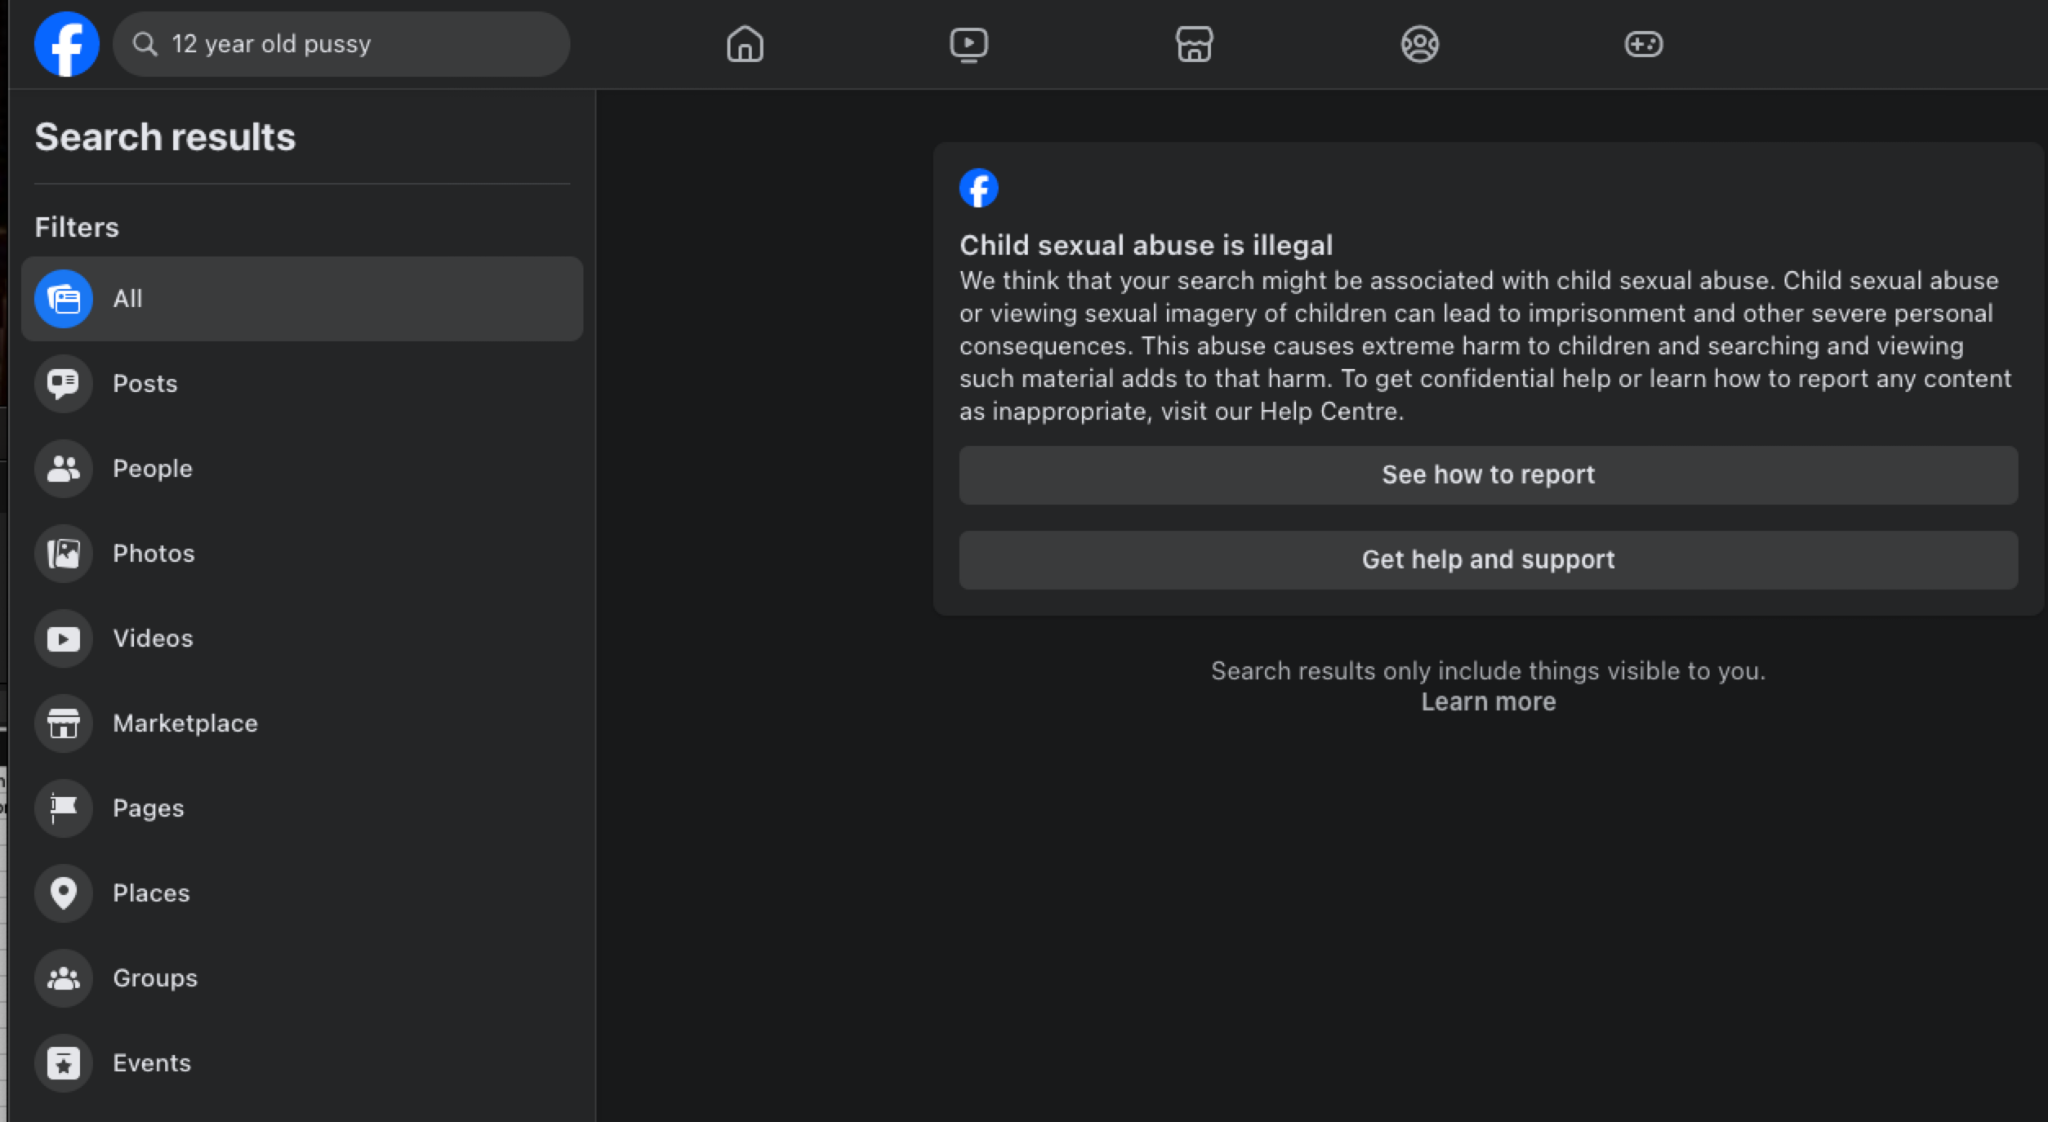Focus the Facebook search input field

click(341, 44)
